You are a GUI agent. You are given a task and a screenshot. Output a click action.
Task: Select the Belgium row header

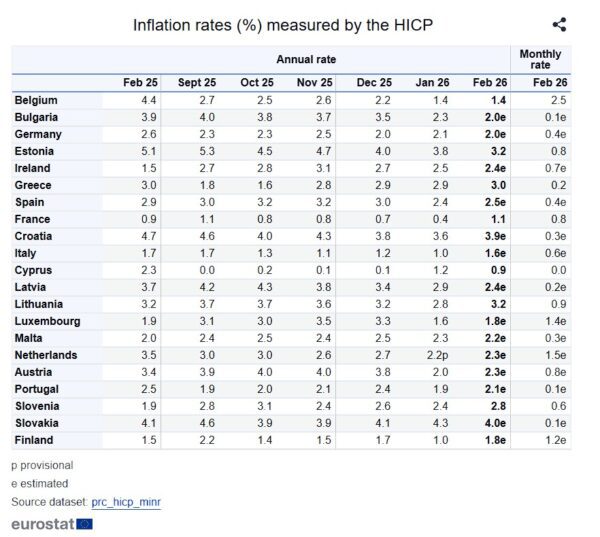(37, 100)
